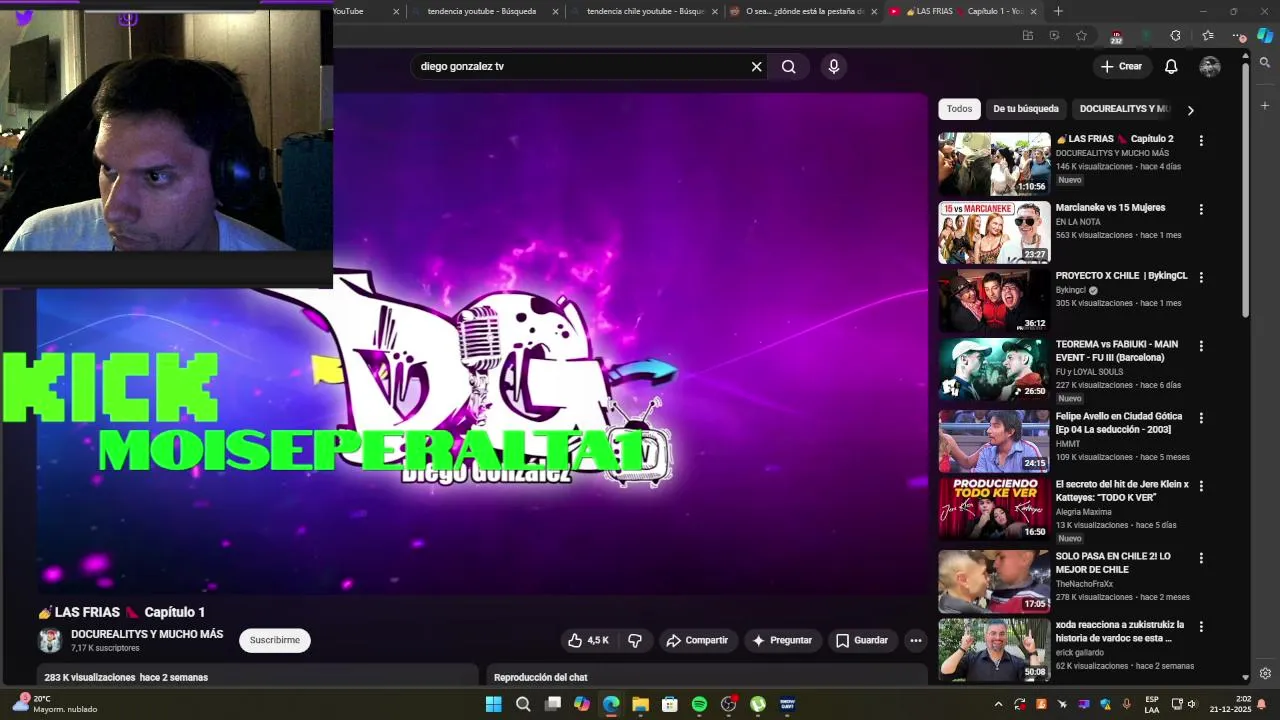Select the Todos filter chip
Image resolution: width=1280 pixels, height=720 pixels.
[x=959, y=109]
